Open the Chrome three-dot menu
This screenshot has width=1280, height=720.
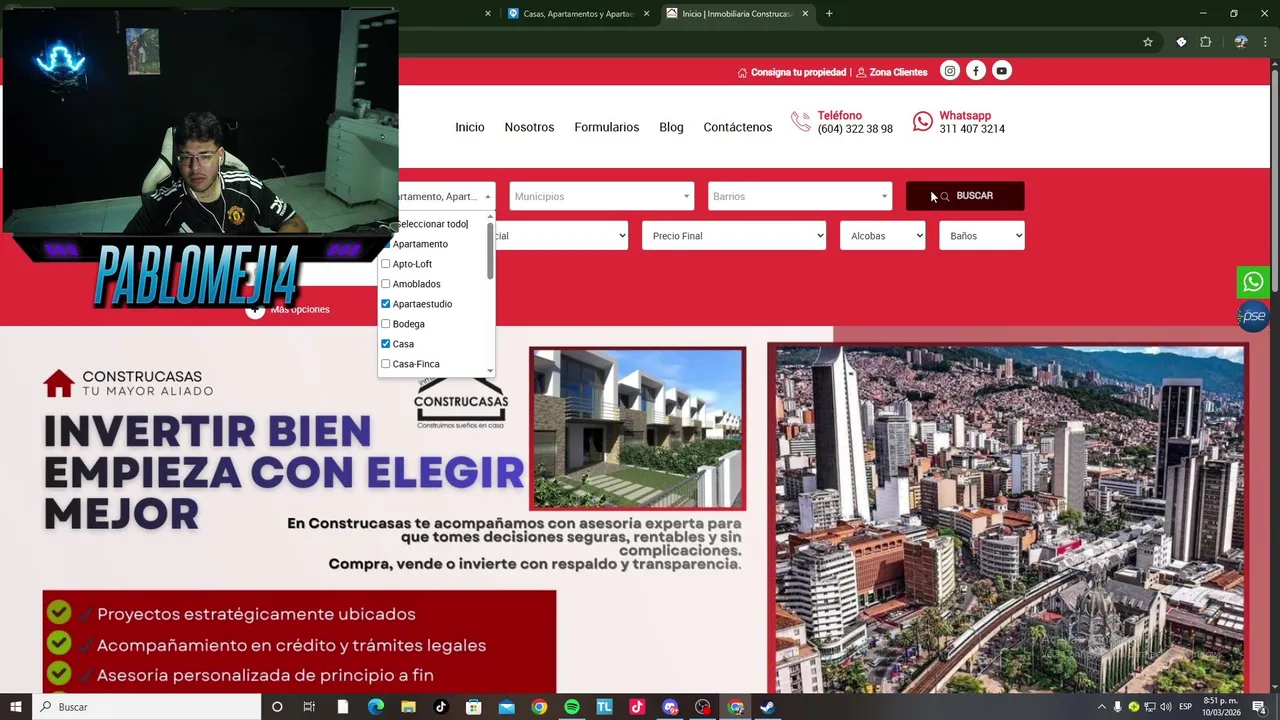[x=1267, y=42]
